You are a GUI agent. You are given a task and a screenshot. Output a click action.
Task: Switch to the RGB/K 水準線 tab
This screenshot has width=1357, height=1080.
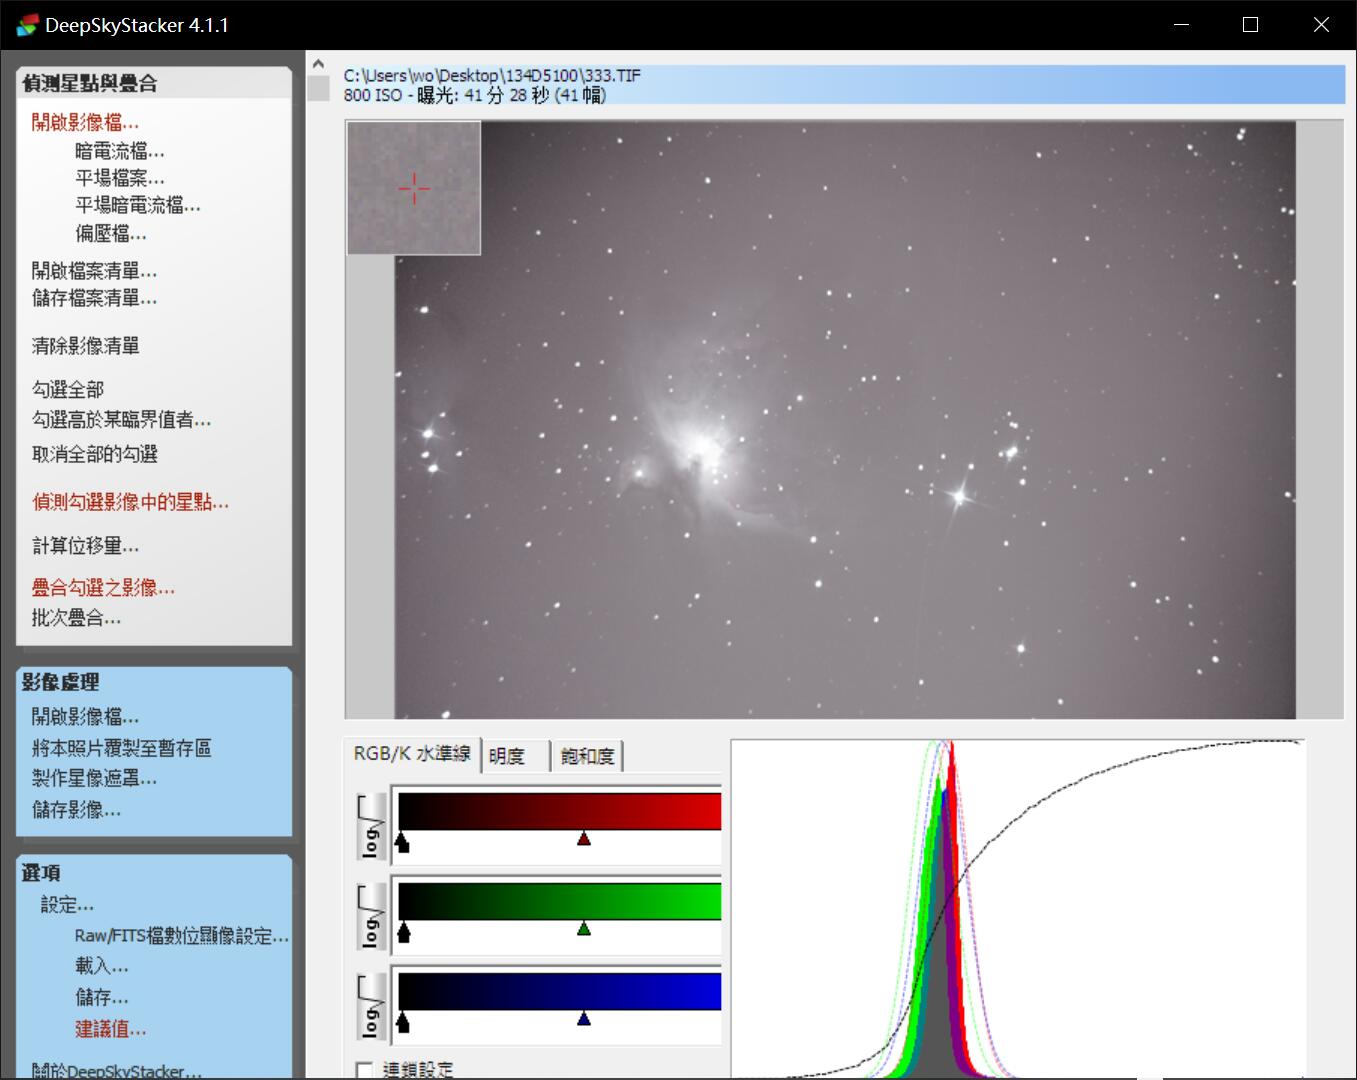pyautogui.click(x=412, y=754)
